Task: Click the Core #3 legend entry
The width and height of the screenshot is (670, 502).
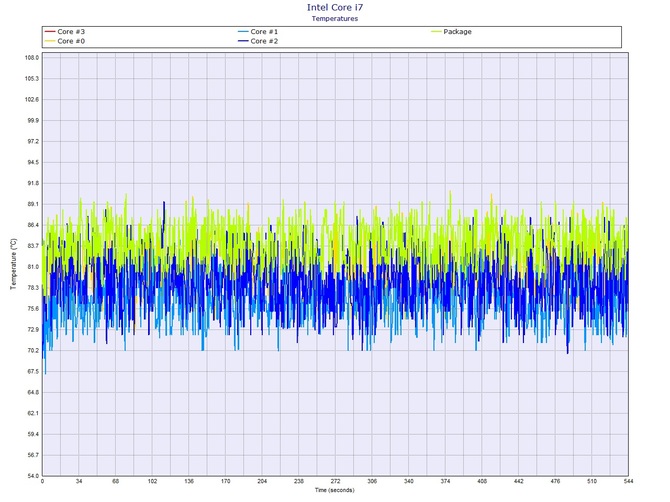Action: click(x=65, y=32)
